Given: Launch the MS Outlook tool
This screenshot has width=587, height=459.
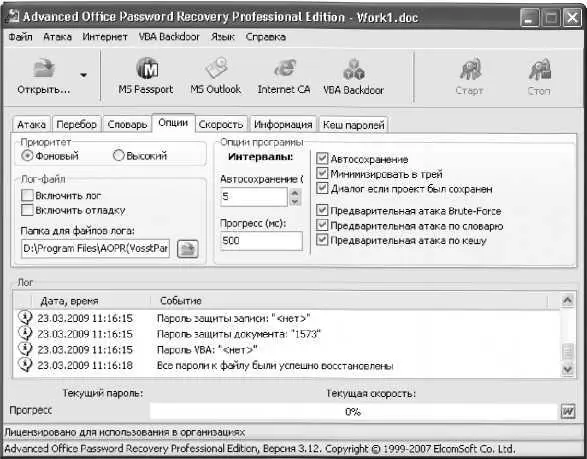Looking at the screenshot, I should tap(216, 76).
